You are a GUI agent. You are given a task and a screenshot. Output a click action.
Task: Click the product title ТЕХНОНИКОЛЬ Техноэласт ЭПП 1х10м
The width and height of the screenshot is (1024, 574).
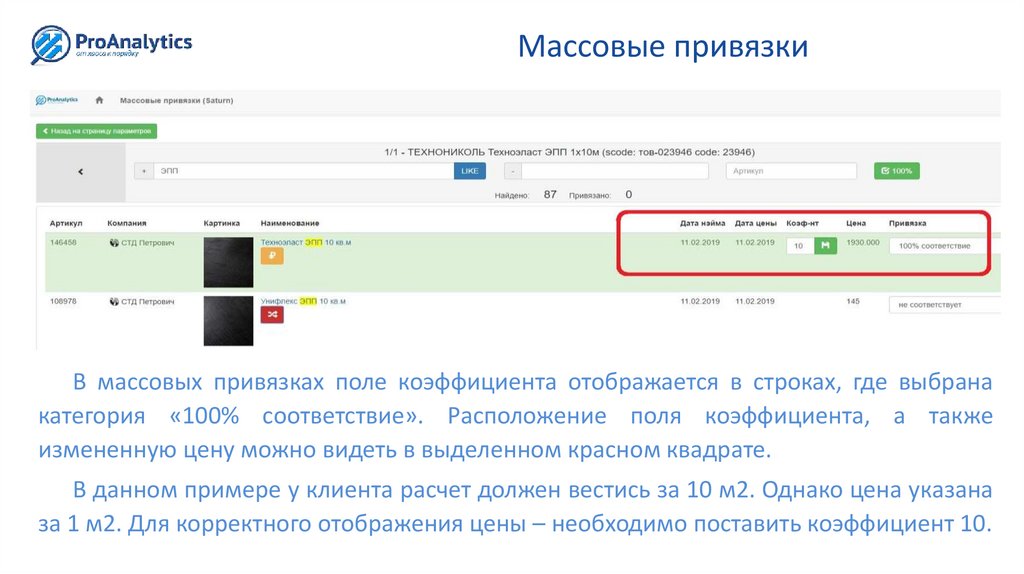click(569, 152)
